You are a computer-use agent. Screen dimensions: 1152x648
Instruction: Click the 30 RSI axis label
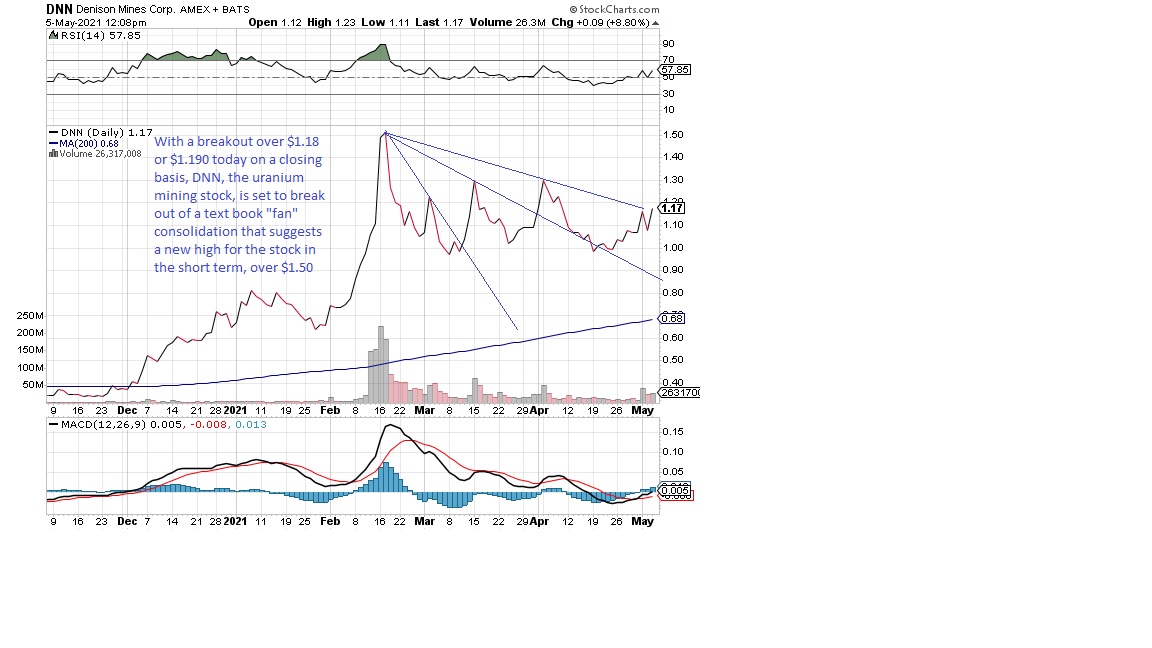668,93
